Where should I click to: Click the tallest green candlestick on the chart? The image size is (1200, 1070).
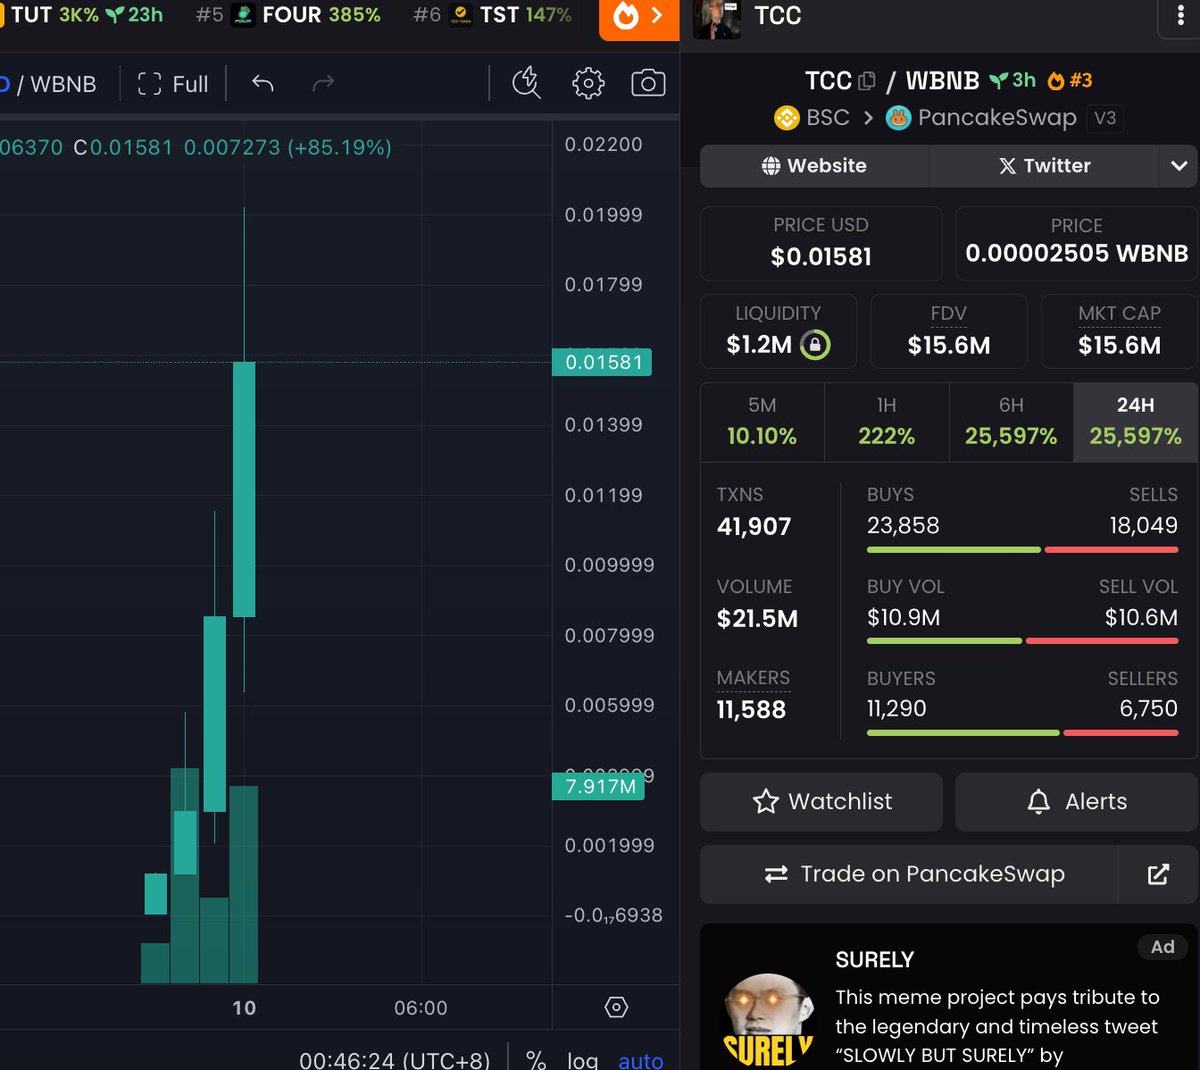tap(244, 489)
